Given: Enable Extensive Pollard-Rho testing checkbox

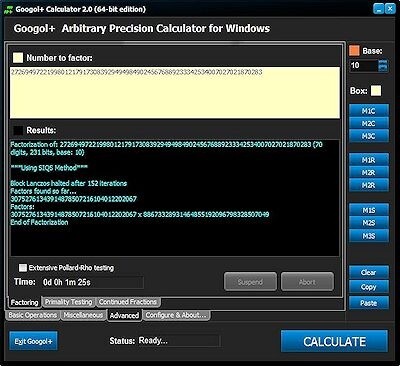Looking at the screenshot, I should [23, 268].
